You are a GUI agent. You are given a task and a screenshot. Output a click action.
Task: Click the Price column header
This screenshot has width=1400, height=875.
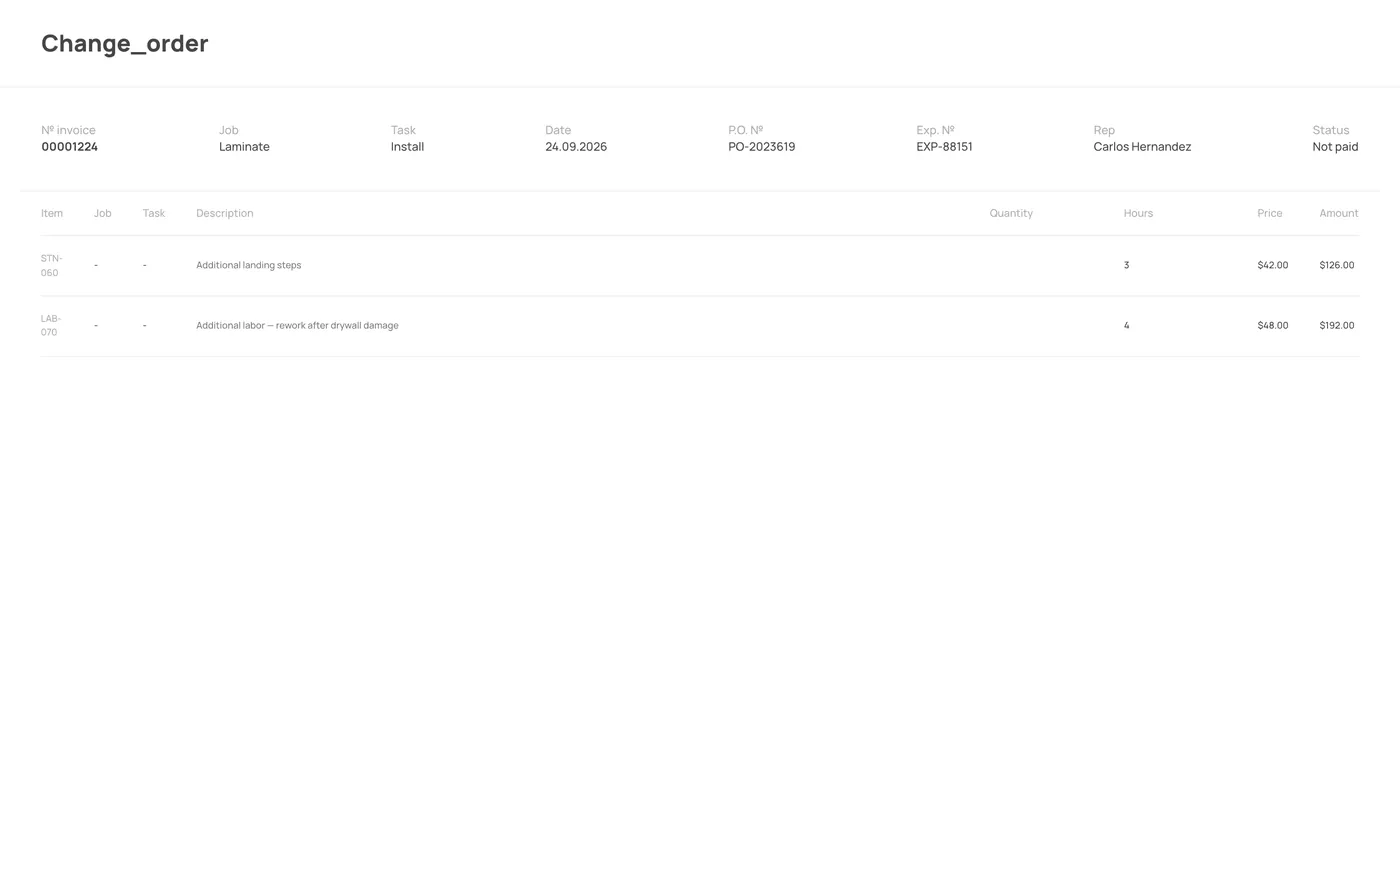[x=1270, y=213]
